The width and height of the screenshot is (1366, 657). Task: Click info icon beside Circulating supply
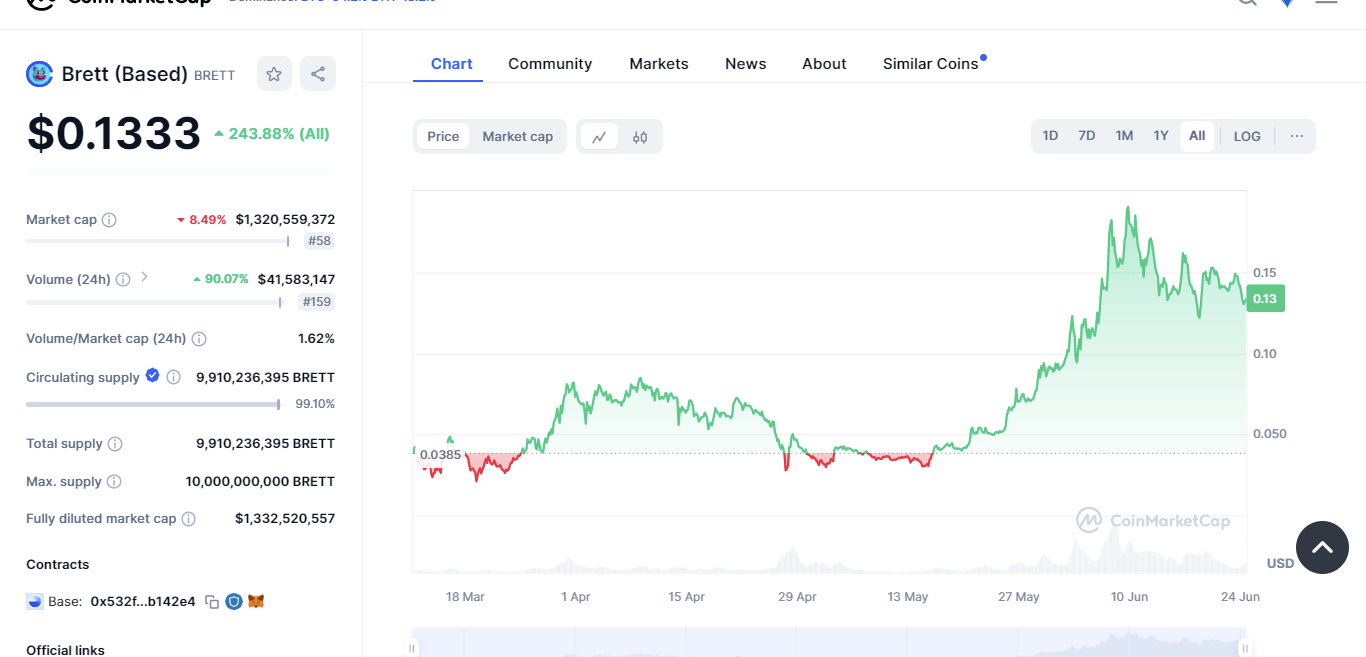[174, 377]
